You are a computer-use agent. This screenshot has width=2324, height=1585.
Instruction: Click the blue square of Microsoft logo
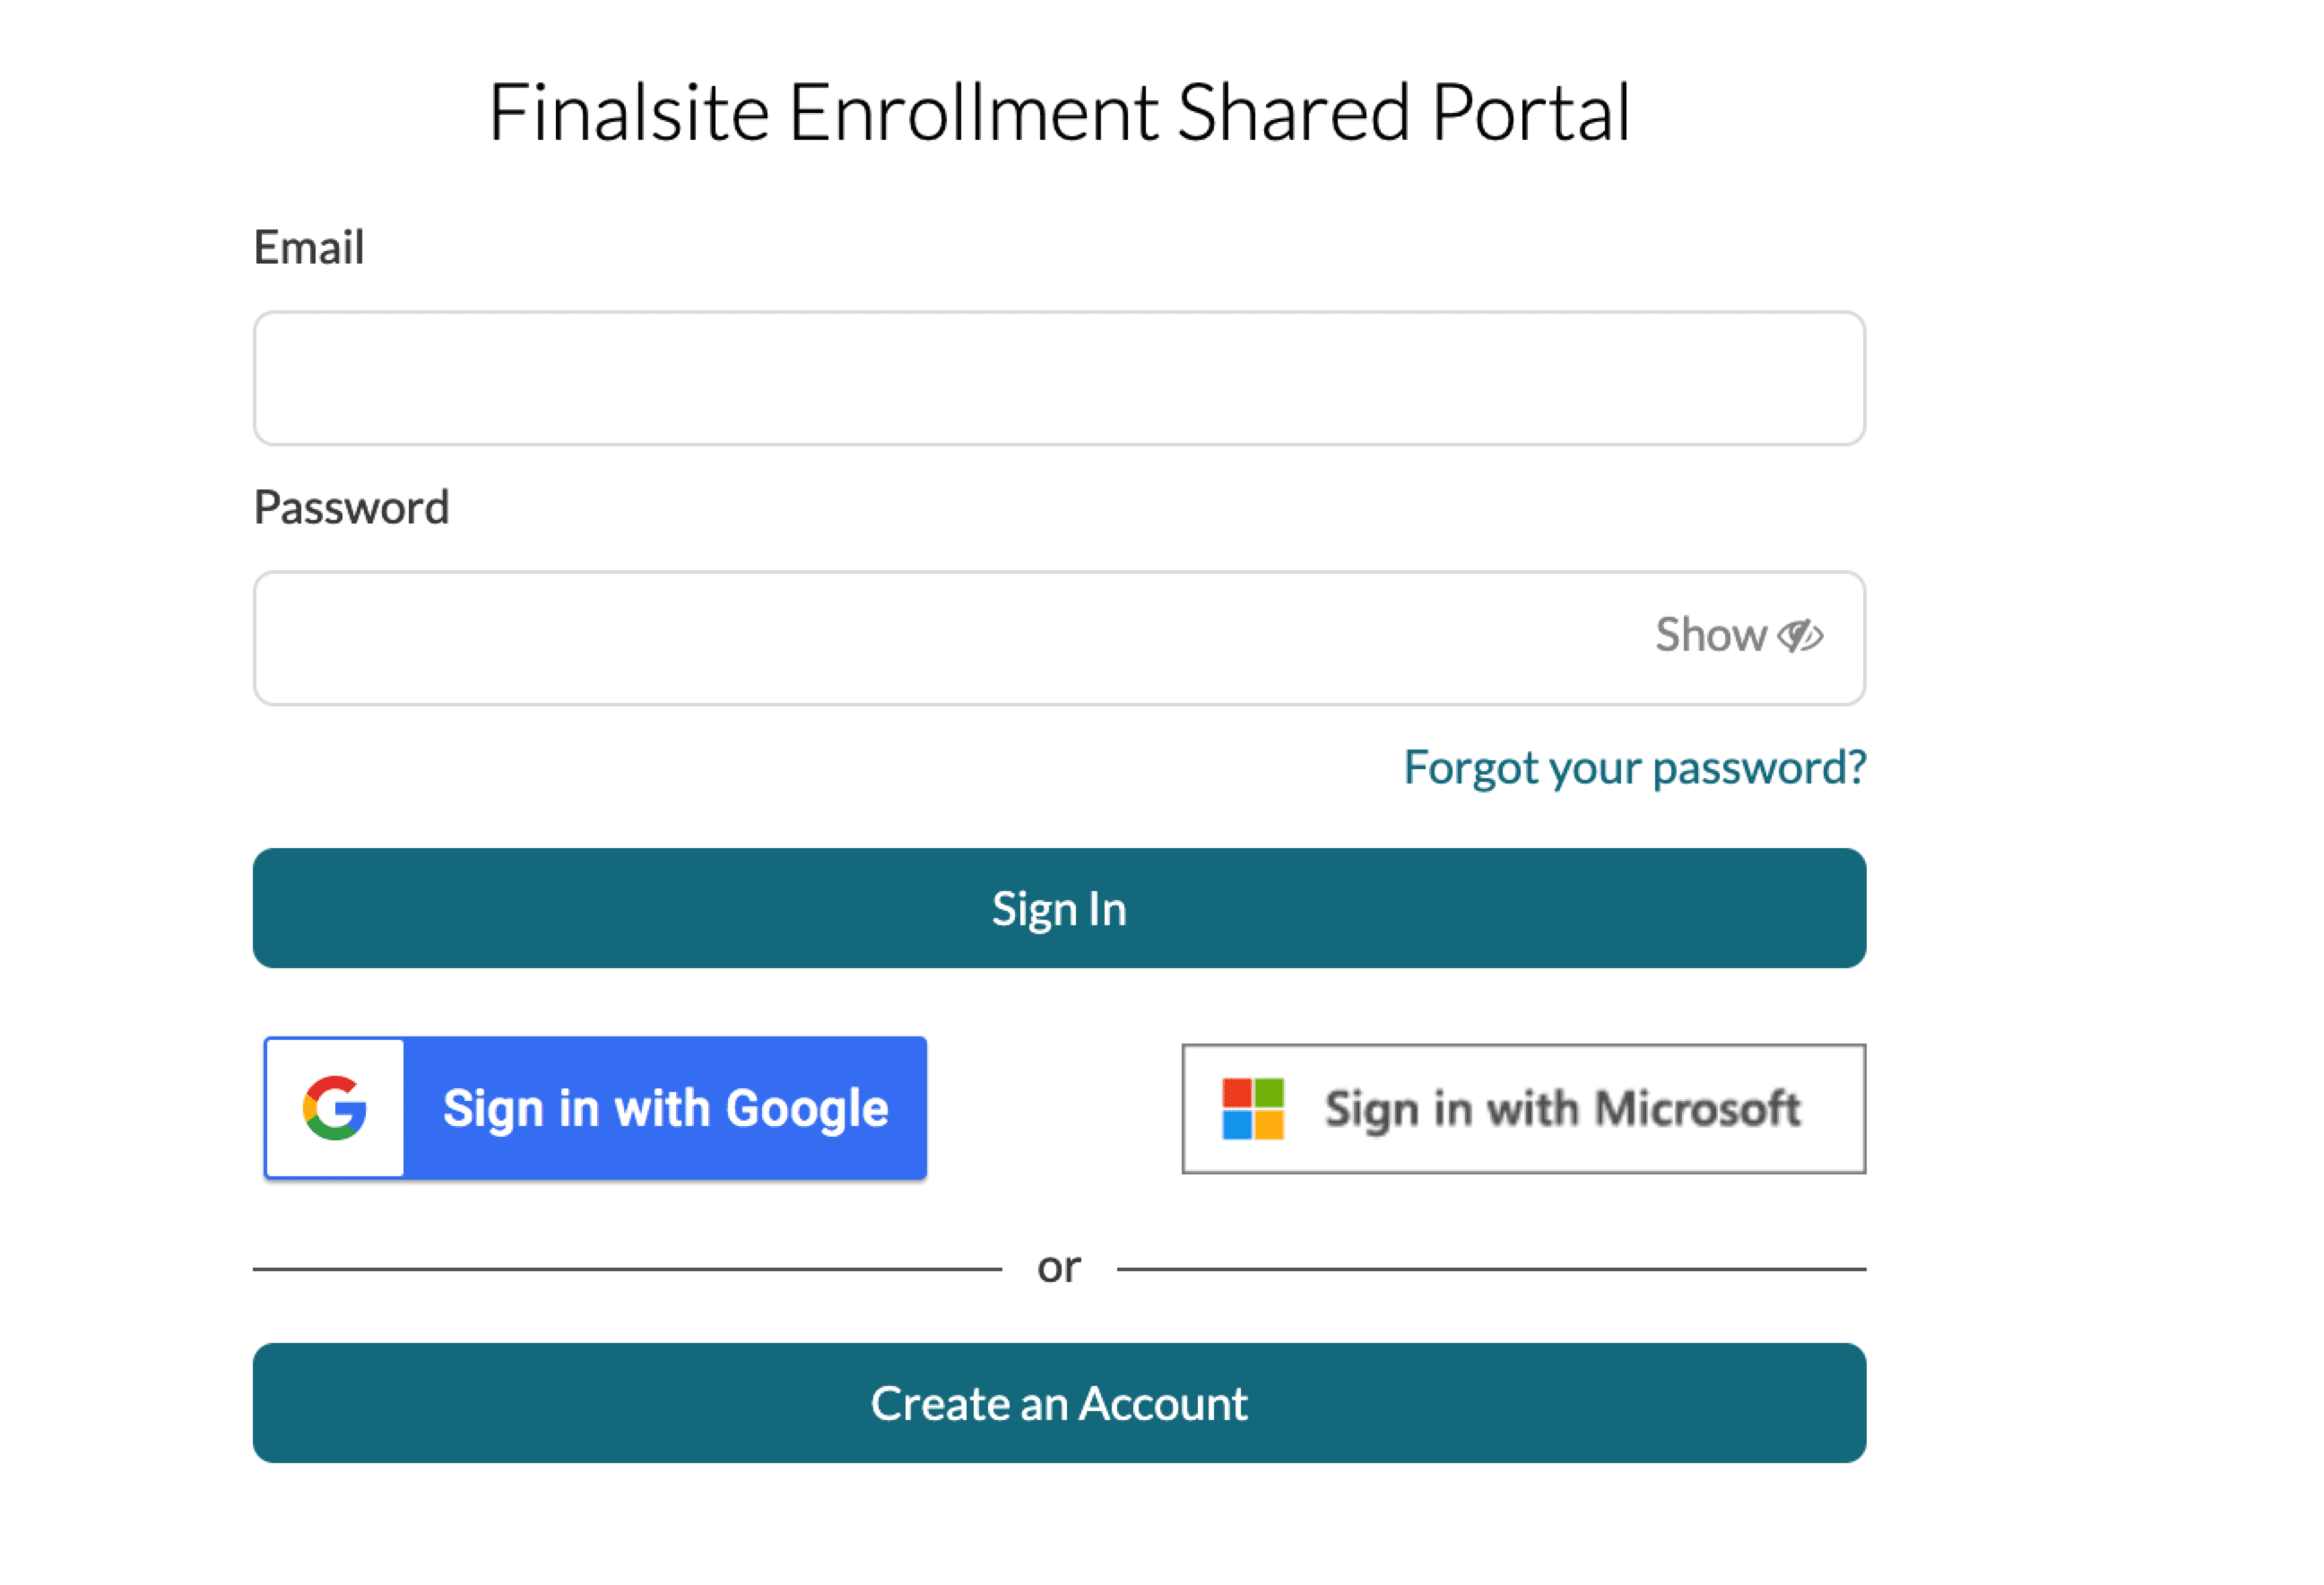[1237, 1124]
